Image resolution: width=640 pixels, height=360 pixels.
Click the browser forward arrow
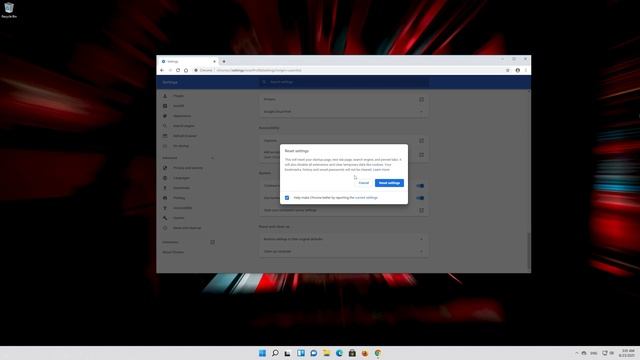[x=170, y=70]
